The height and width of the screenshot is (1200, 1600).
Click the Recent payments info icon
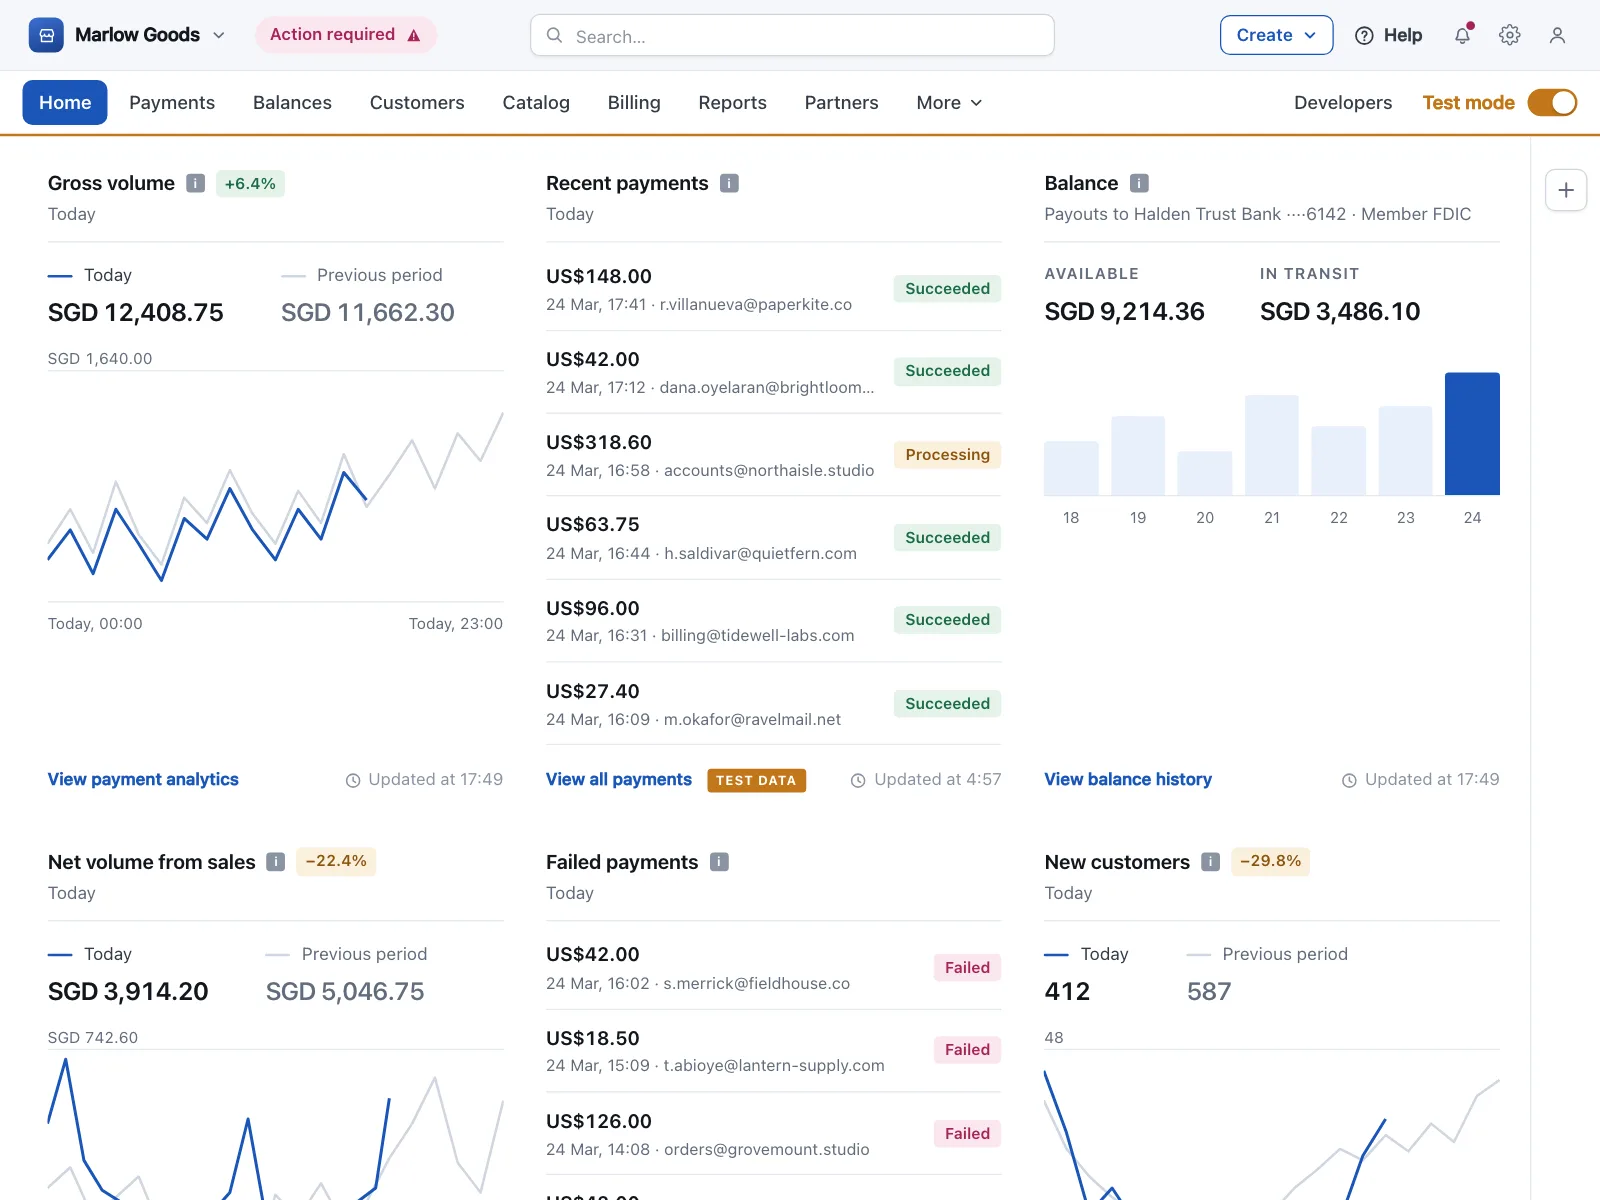(730, 183)
